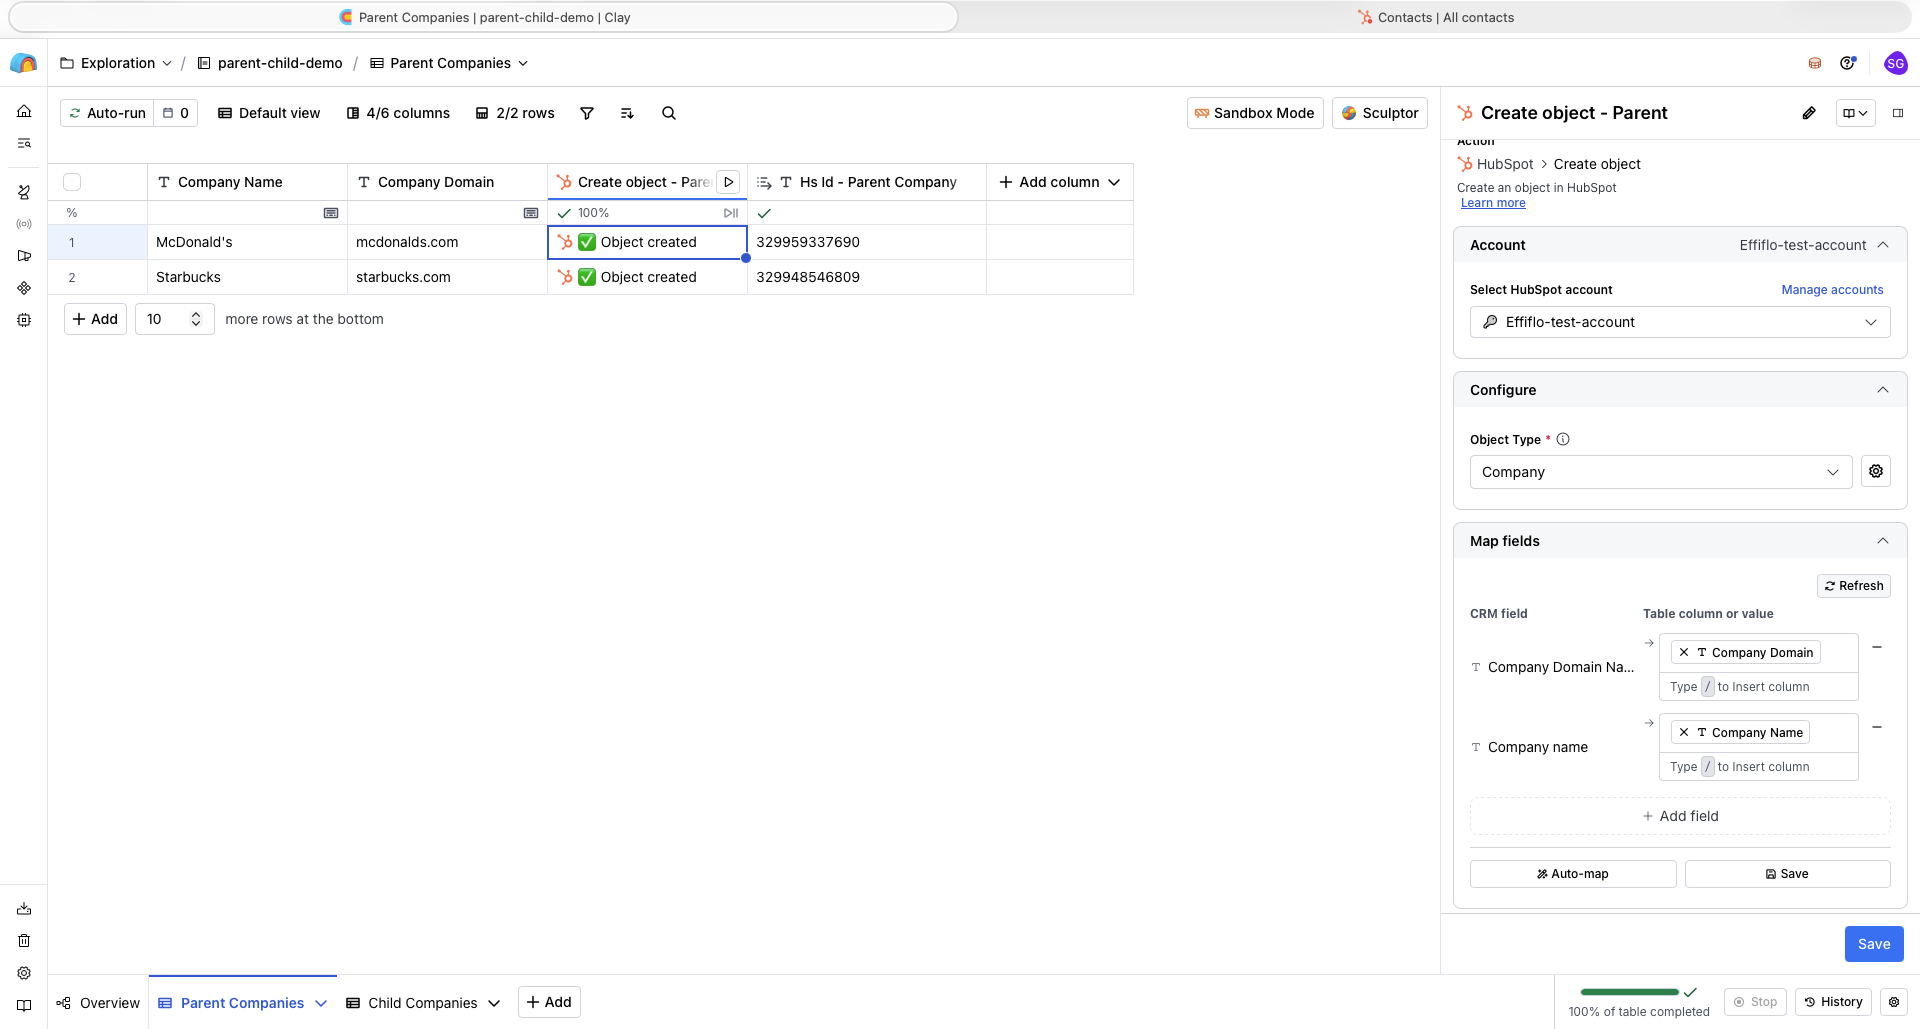Switch to the Overview tab

coord(98,1003)
